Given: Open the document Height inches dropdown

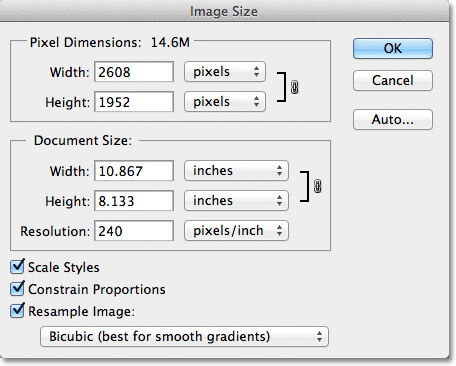Looking at the screenshot, I should [x=236, y=201].
